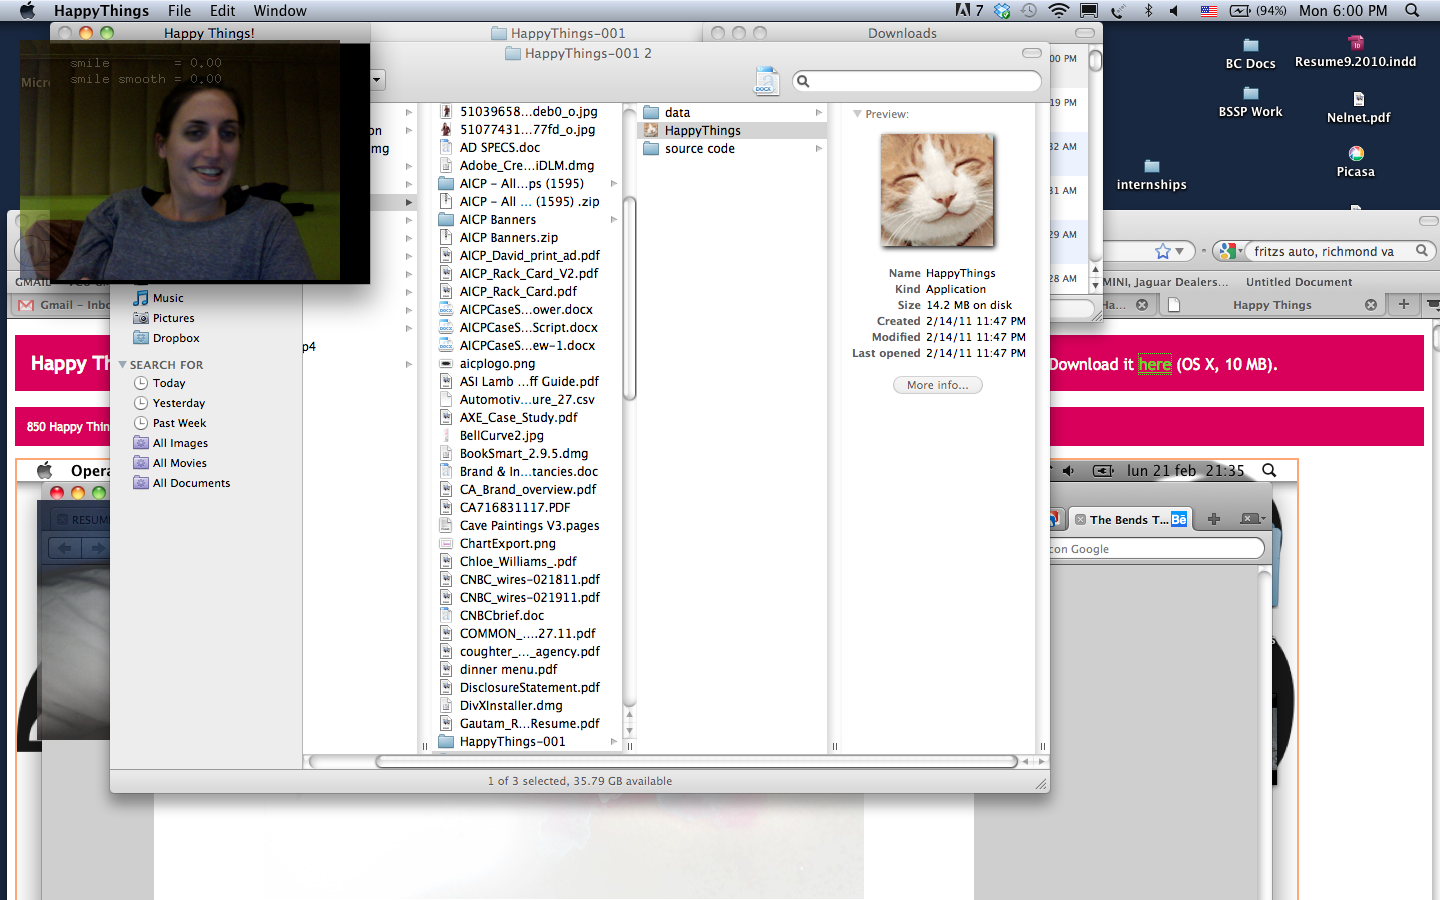Click the Spotlight magnifying glass icon
Image resolution: width=1440 pixels, height=900 pixels.
pyautogui.click(x=1412, y=11)
